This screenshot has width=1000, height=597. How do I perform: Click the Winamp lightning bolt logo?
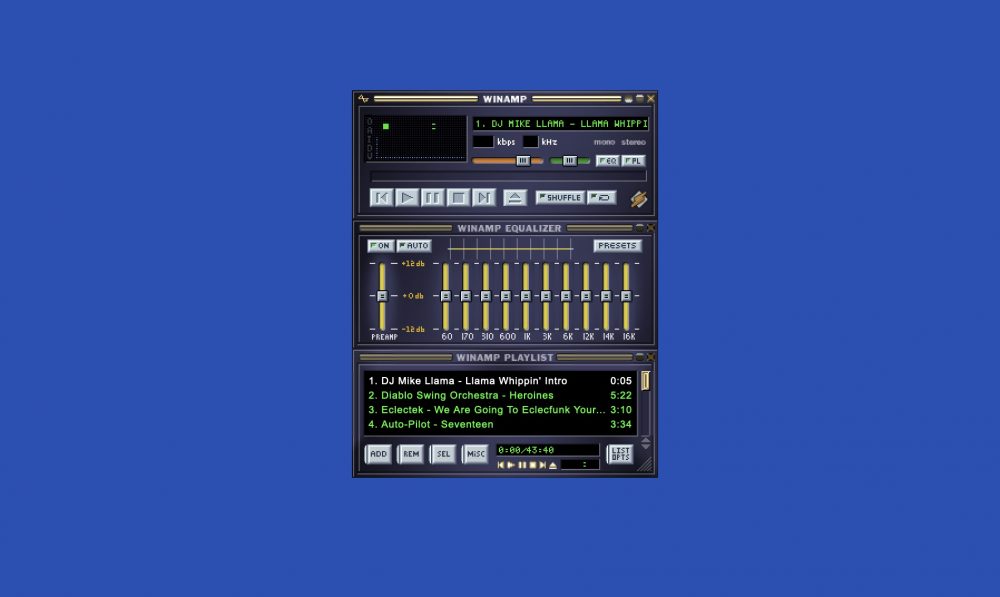(638, 199)
